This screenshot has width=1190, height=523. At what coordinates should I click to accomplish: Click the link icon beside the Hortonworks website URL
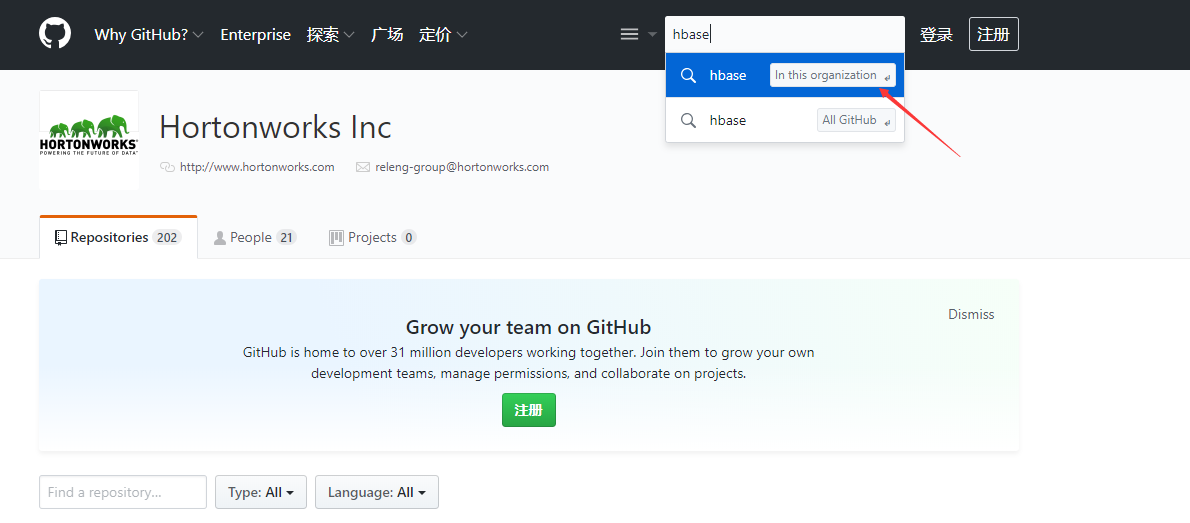click(x=168, y=167)
